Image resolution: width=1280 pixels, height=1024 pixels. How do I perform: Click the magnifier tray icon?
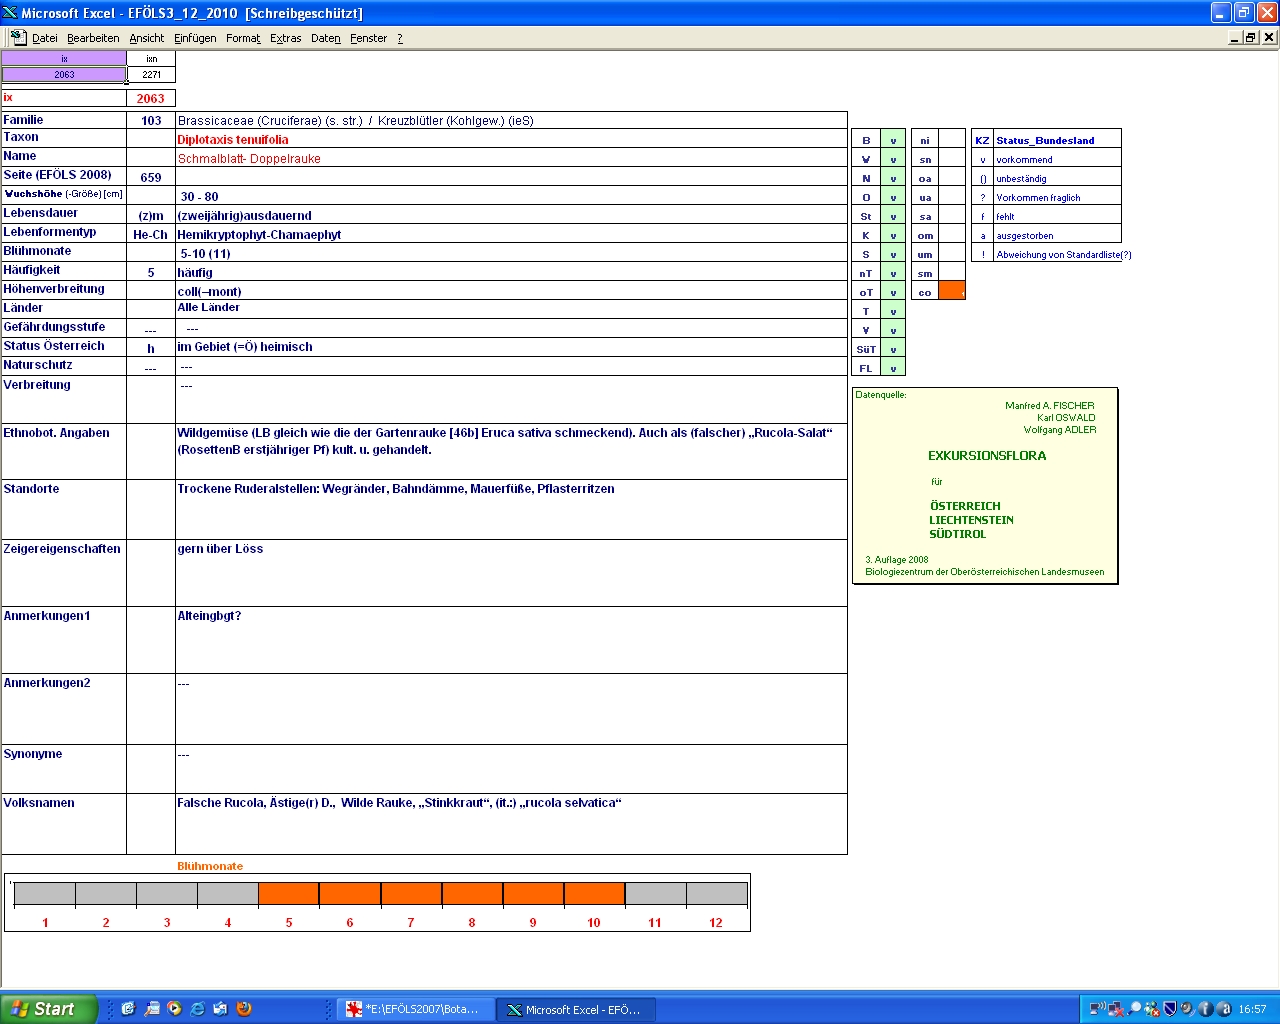point(1134,1009)
